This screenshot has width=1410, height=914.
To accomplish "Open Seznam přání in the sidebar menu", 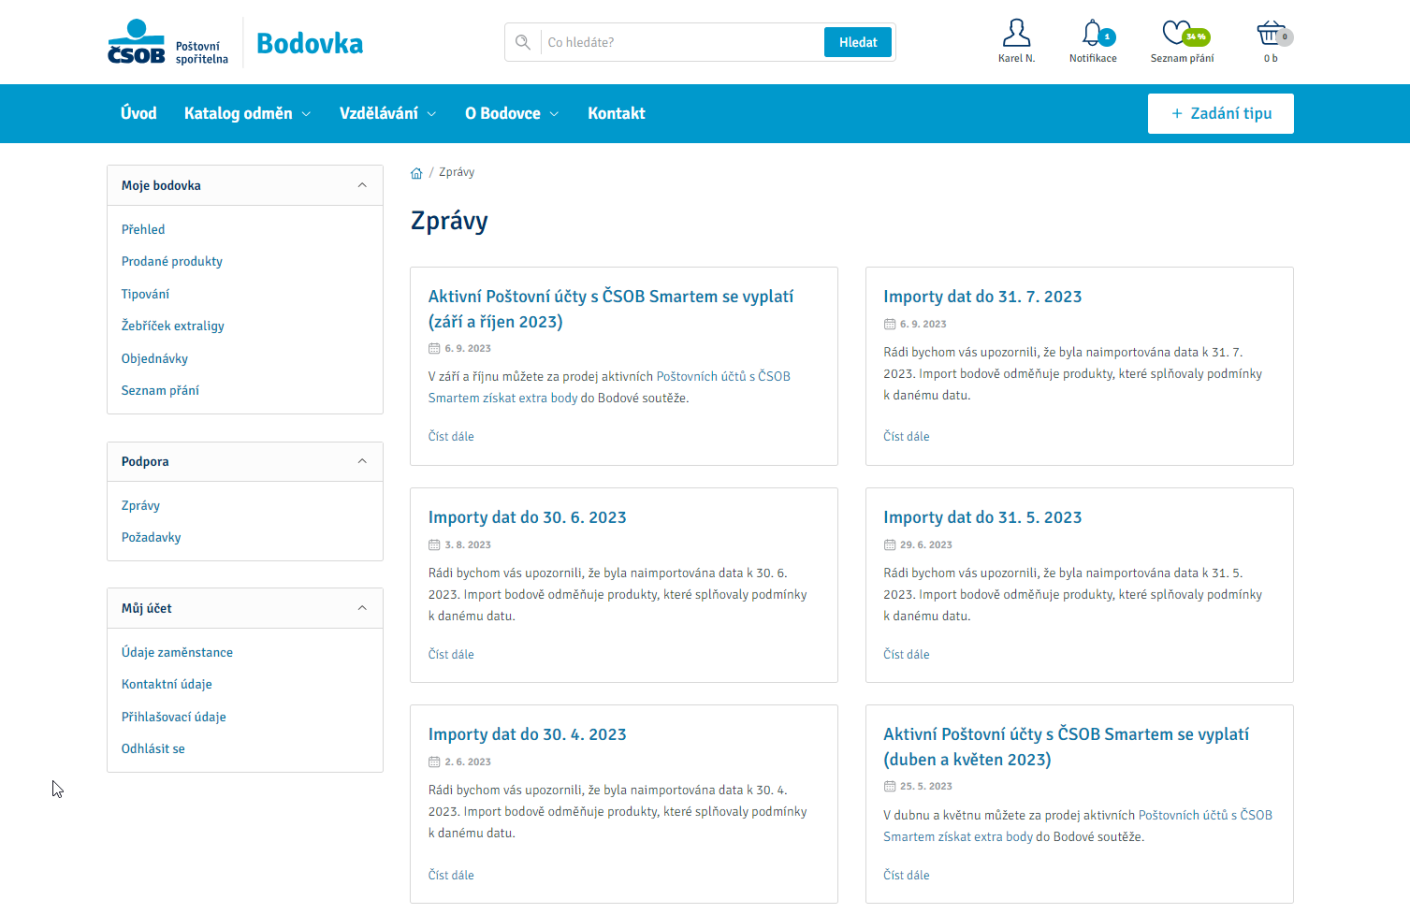I will coord(160,390).
